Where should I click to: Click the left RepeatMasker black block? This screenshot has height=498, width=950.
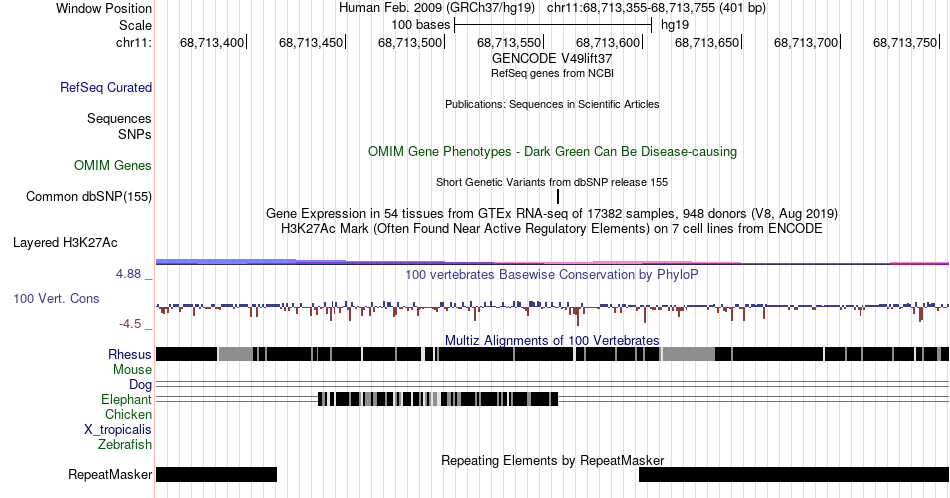(216, 474)
